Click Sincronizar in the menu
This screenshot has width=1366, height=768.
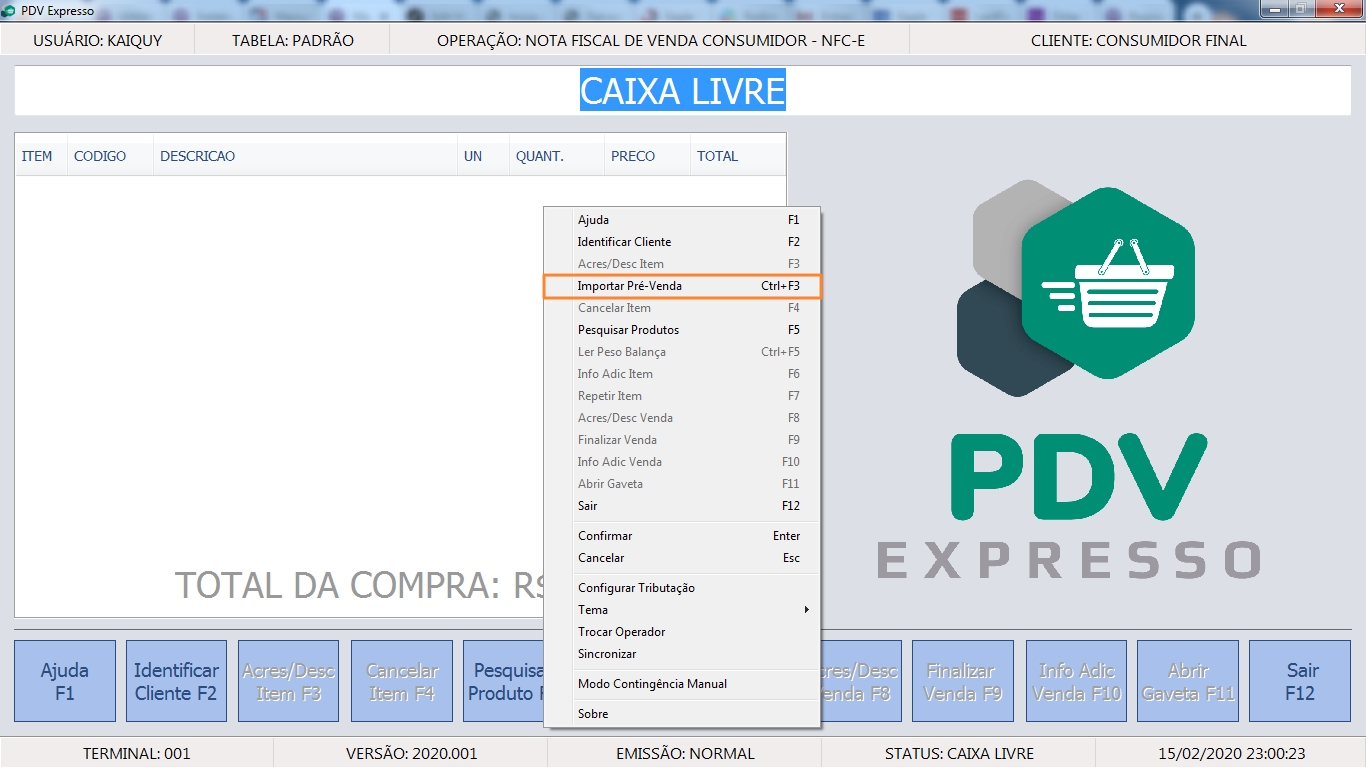tap(681, 654)
